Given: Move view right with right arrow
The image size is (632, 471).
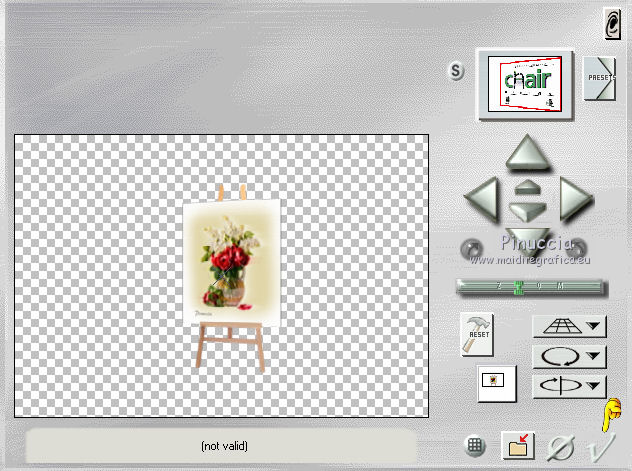Looking at the screenshot, I should click(576, 199).
